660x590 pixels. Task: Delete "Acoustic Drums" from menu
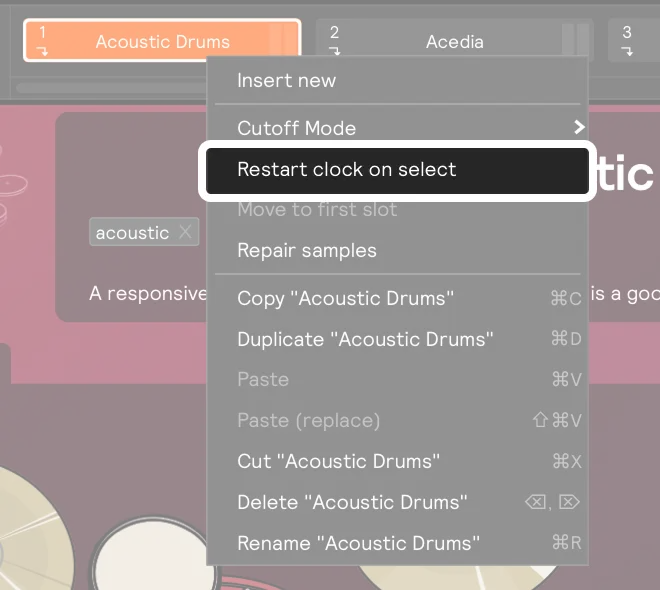(397, 502)
